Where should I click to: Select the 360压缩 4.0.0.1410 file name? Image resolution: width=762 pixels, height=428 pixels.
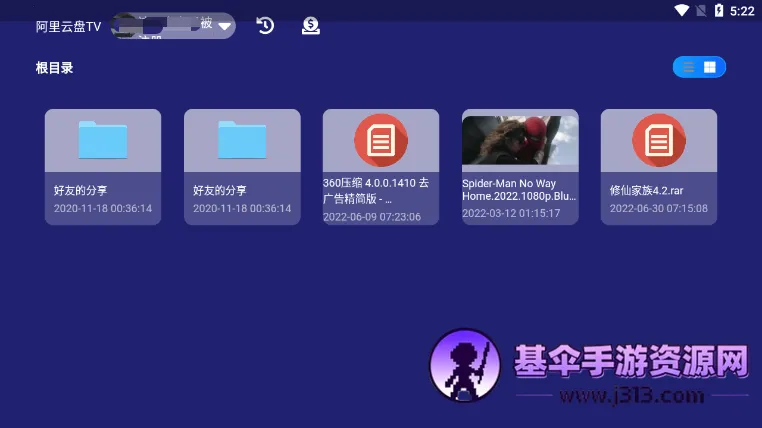tap(376, 190)
